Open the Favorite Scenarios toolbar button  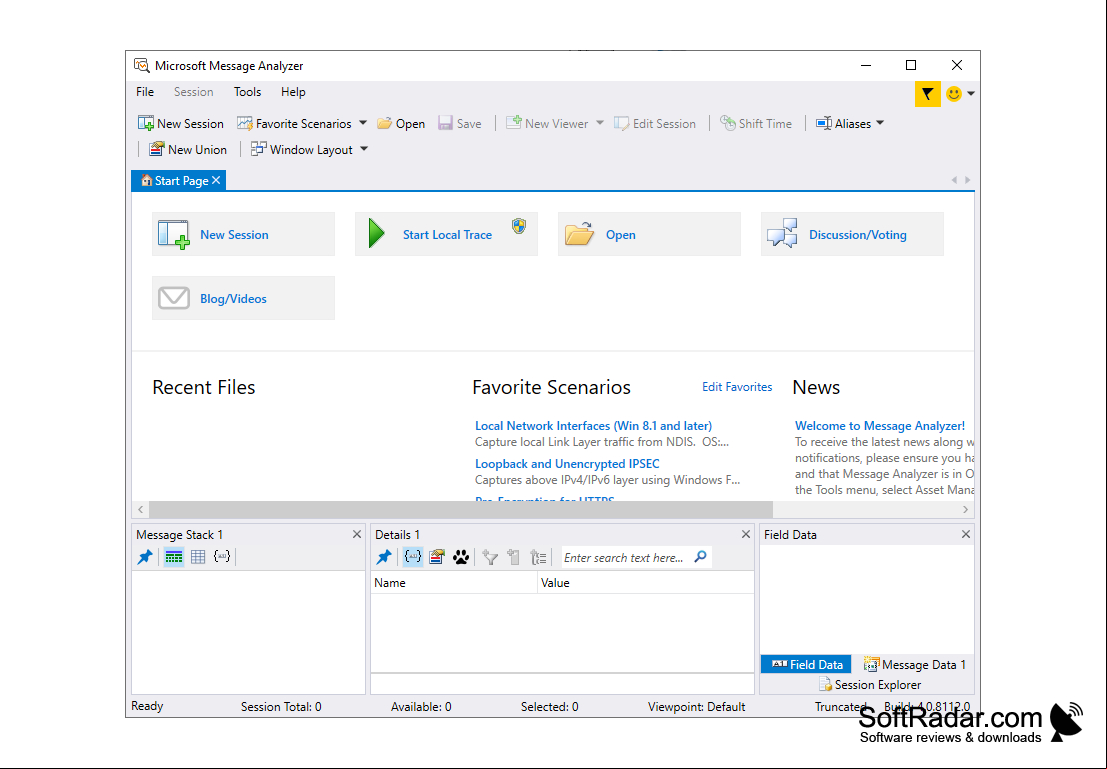pos(294,124)
